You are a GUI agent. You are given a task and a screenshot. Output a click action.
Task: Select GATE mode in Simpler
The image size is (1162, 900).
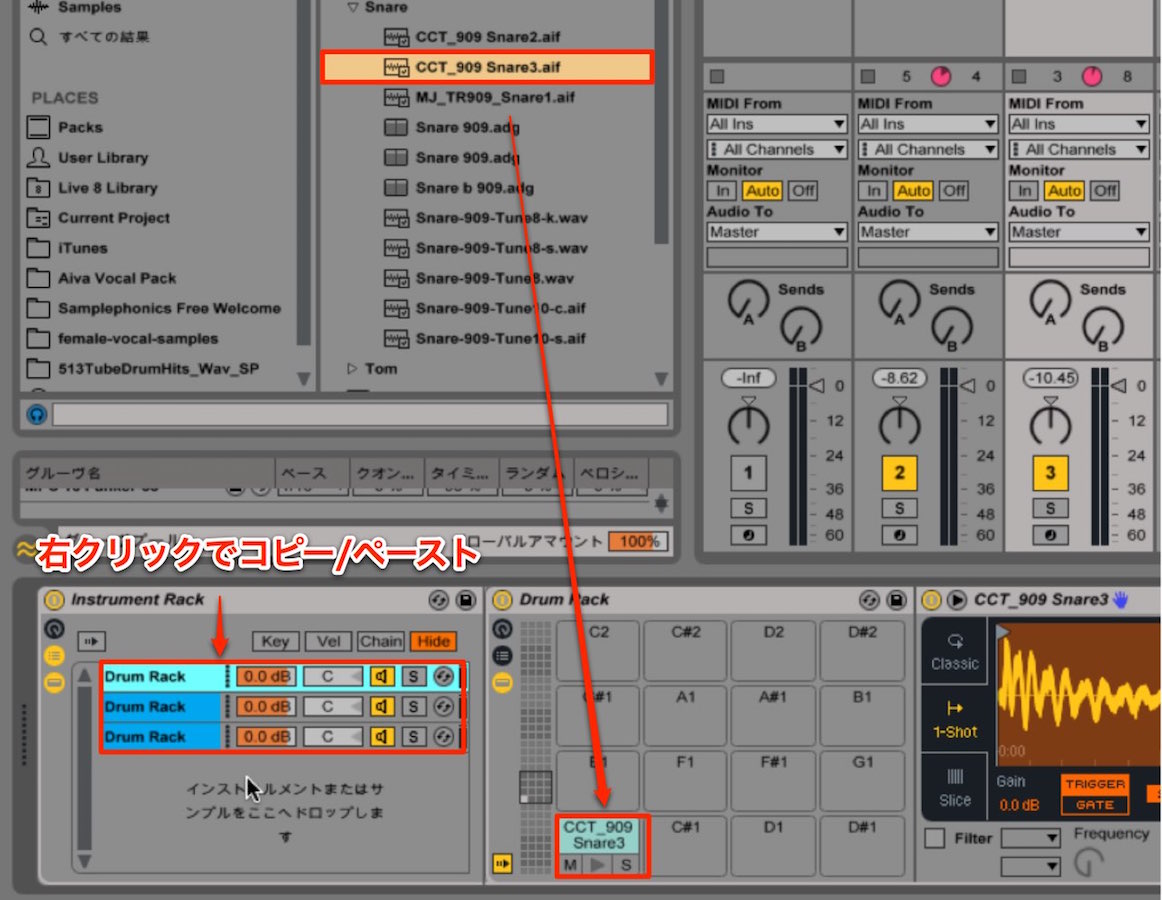(x=1095, y=804)
